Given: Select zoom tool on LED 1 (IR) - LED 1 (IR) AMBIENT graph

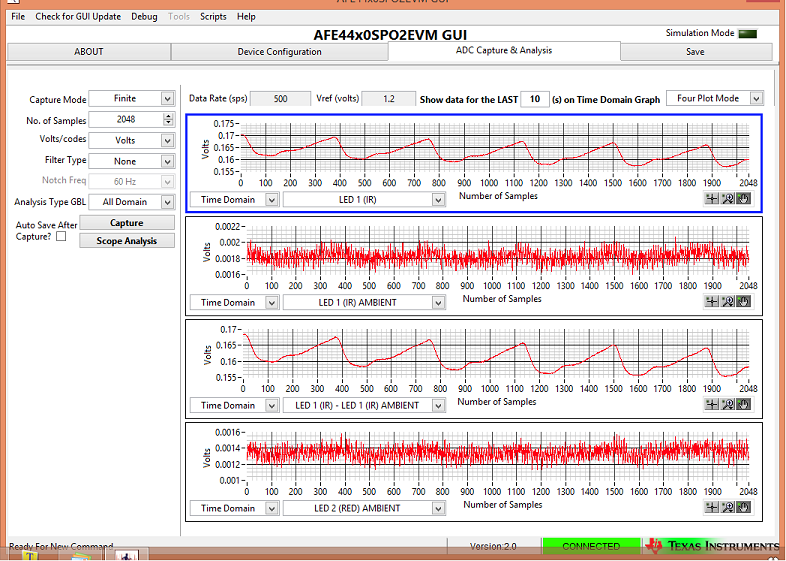Looking at the screenshot, I should coord(727,404).
